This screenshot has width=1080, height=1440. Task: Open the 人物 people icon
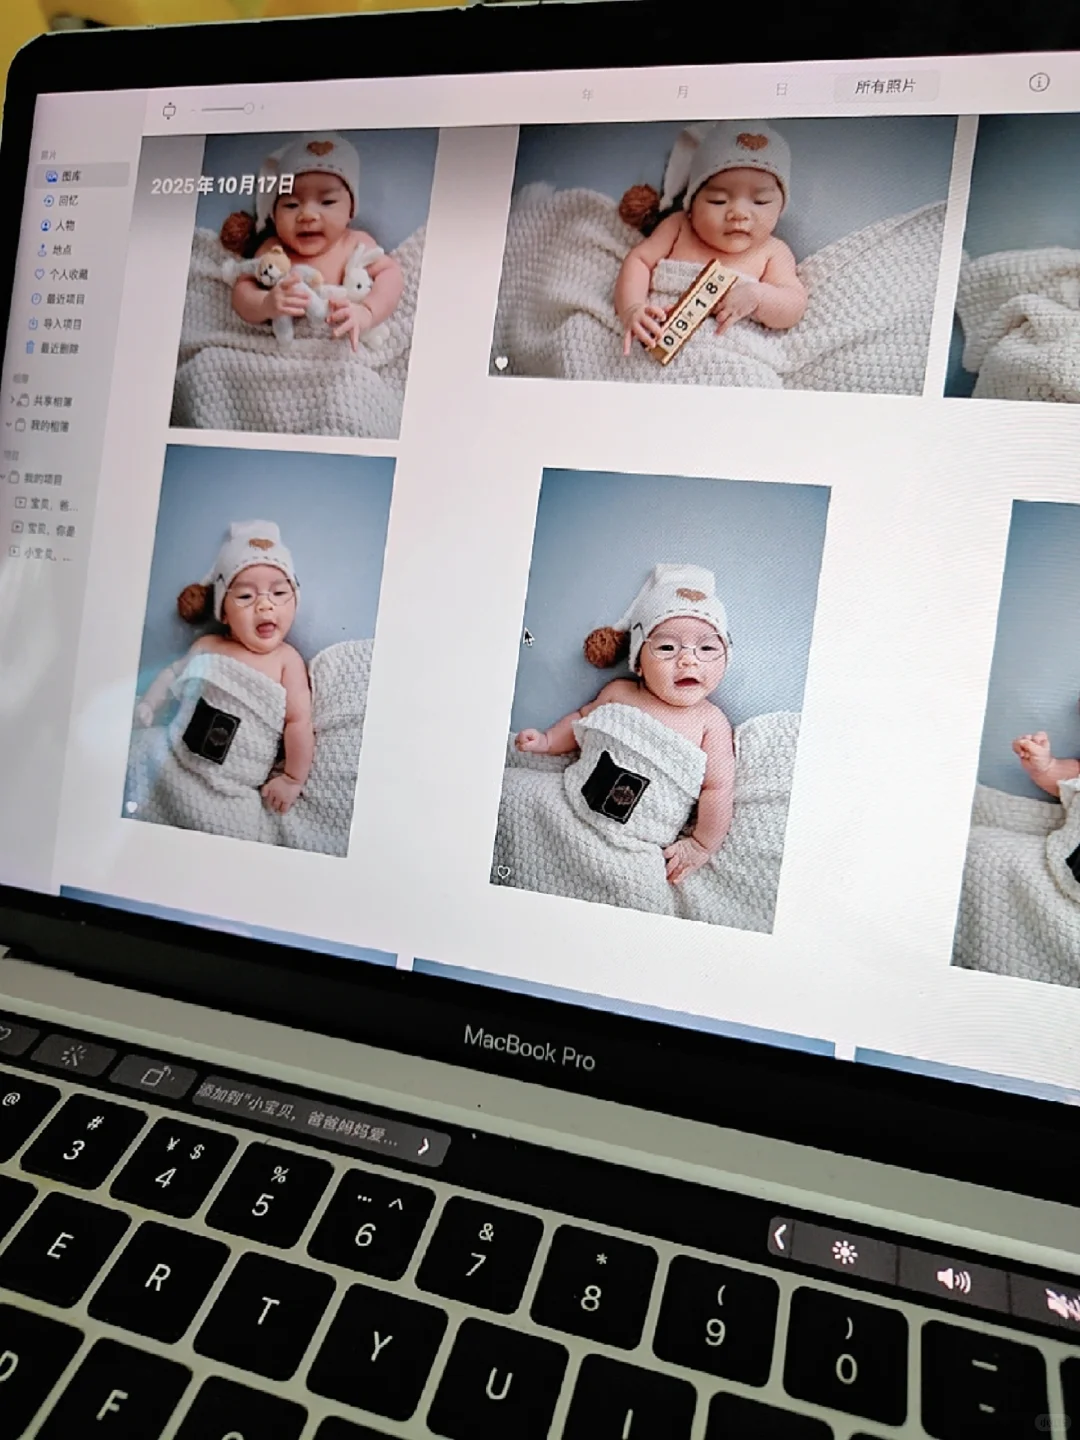tap(46, 225)
